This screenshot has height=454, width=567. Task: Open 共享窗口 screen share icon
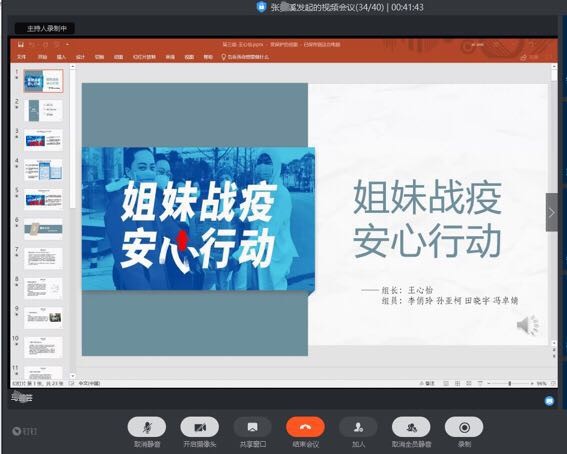click(252, 427)
